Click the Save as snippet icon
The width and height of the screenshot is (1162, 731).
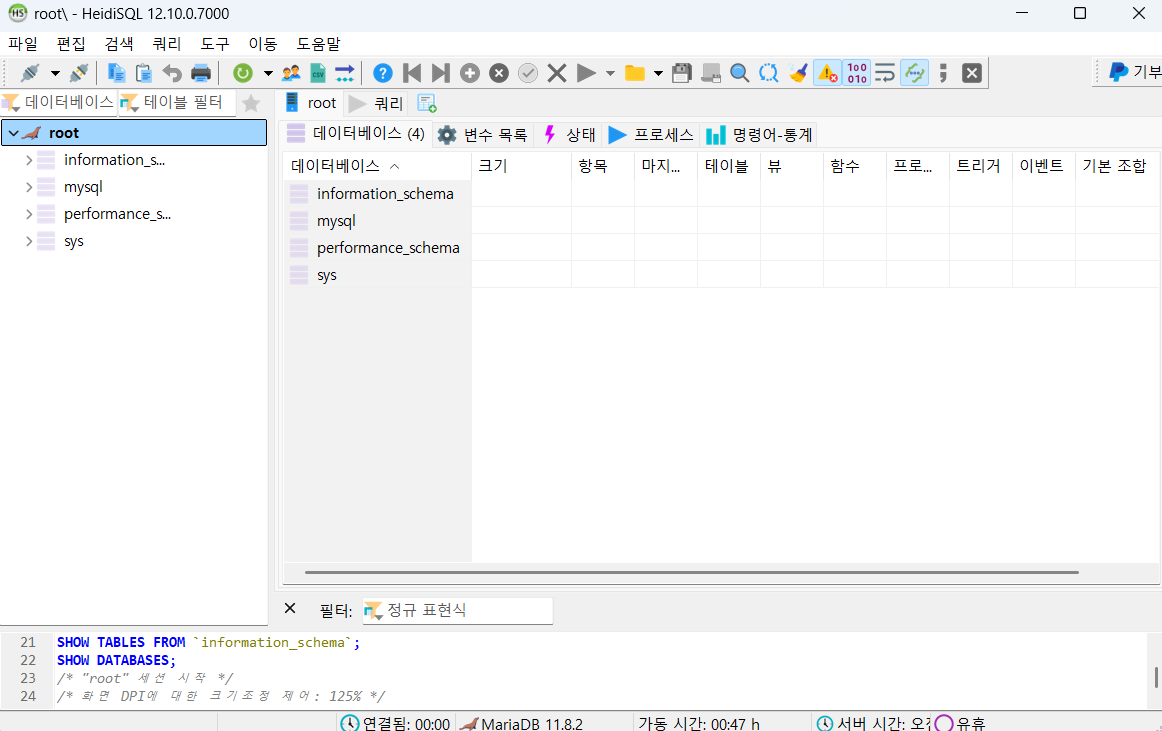(x=711, y=73)
